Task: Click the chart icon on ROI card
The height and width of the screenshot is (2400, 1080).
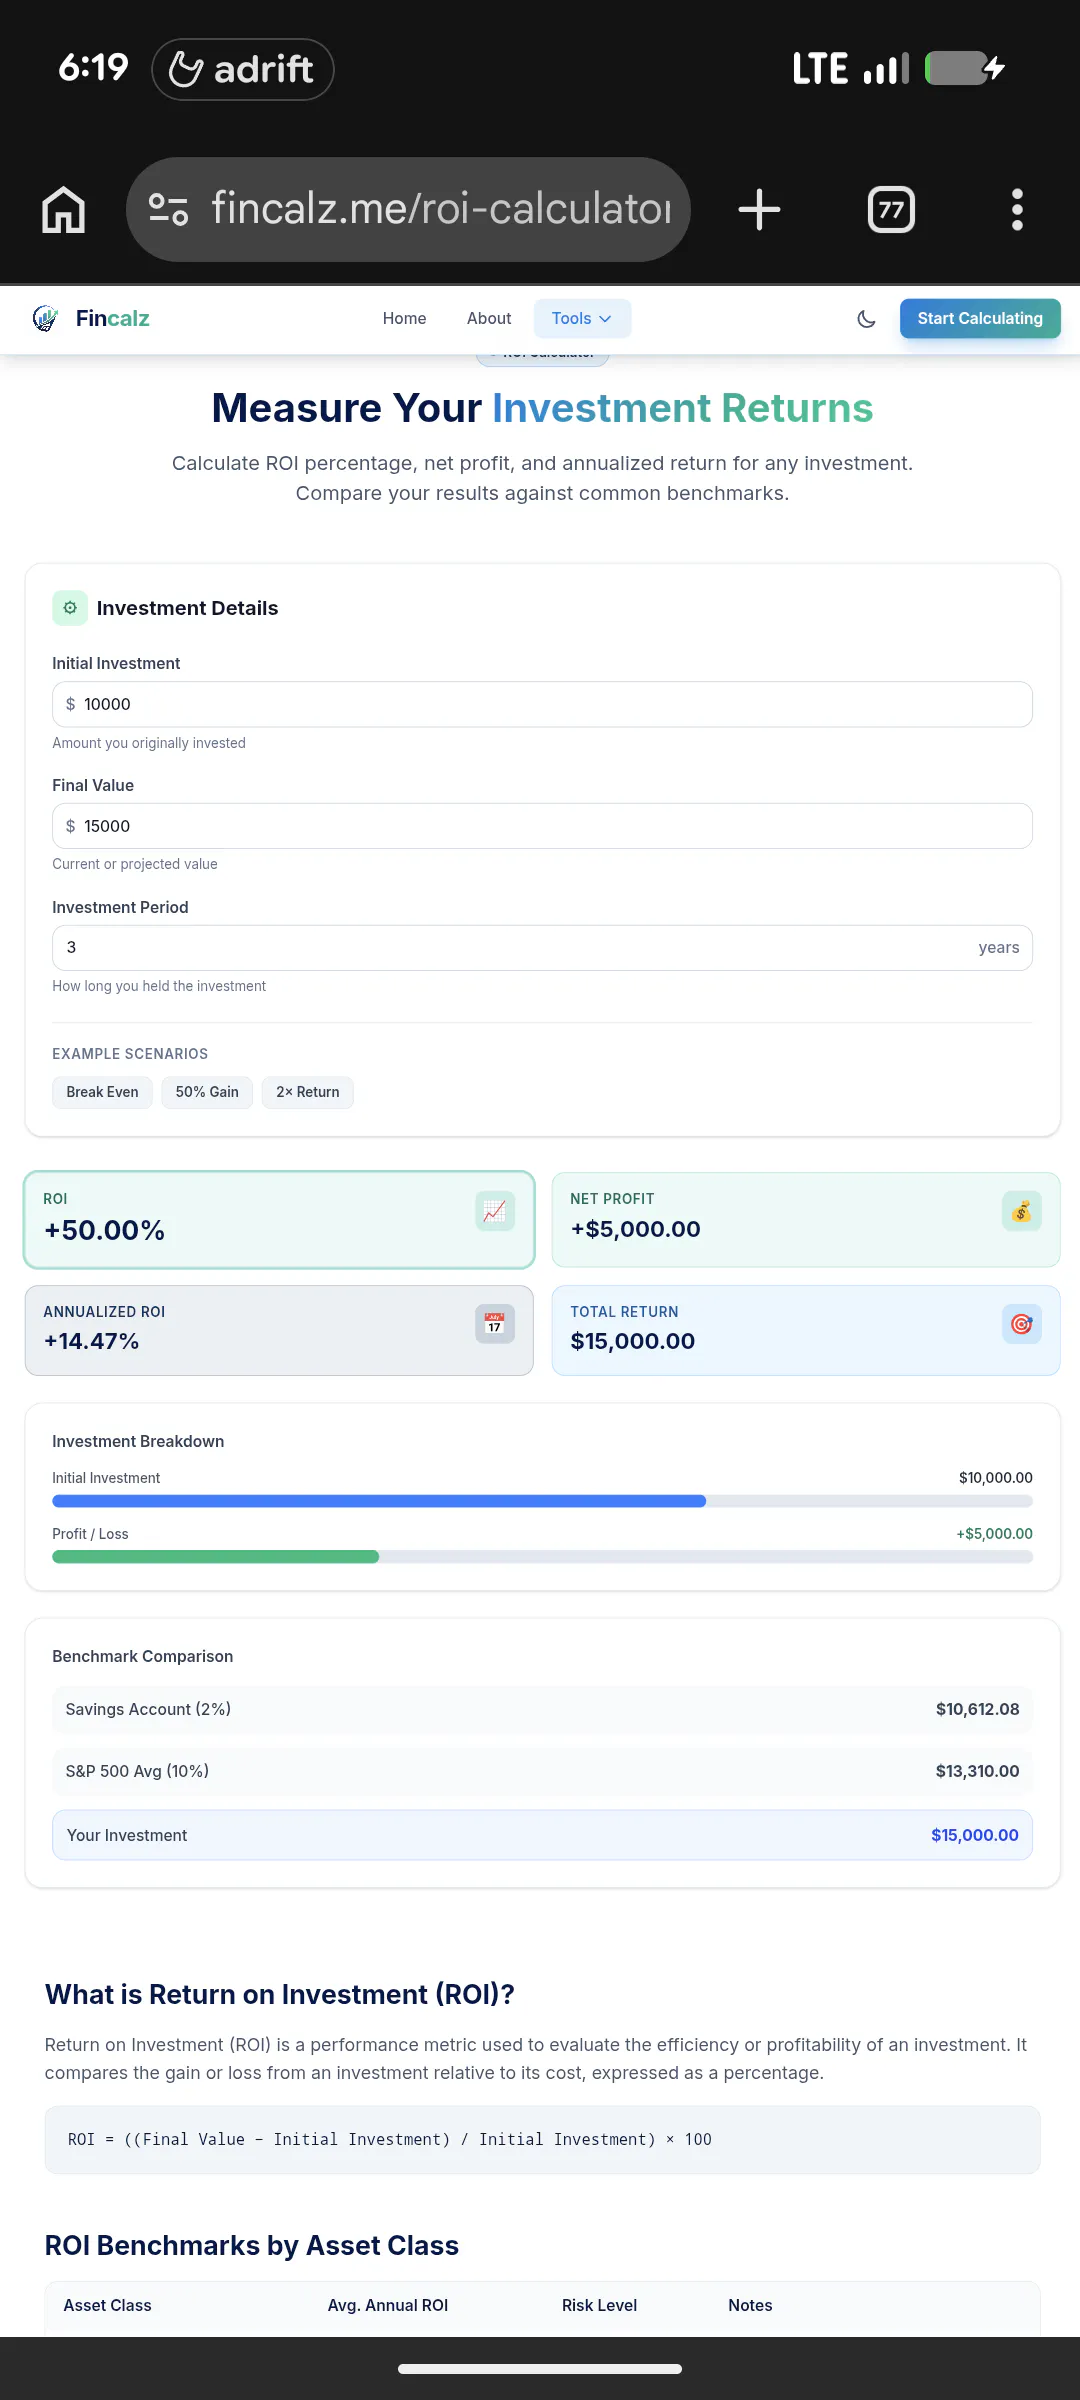Action: pyautogui.click(x=495, y=1211)
